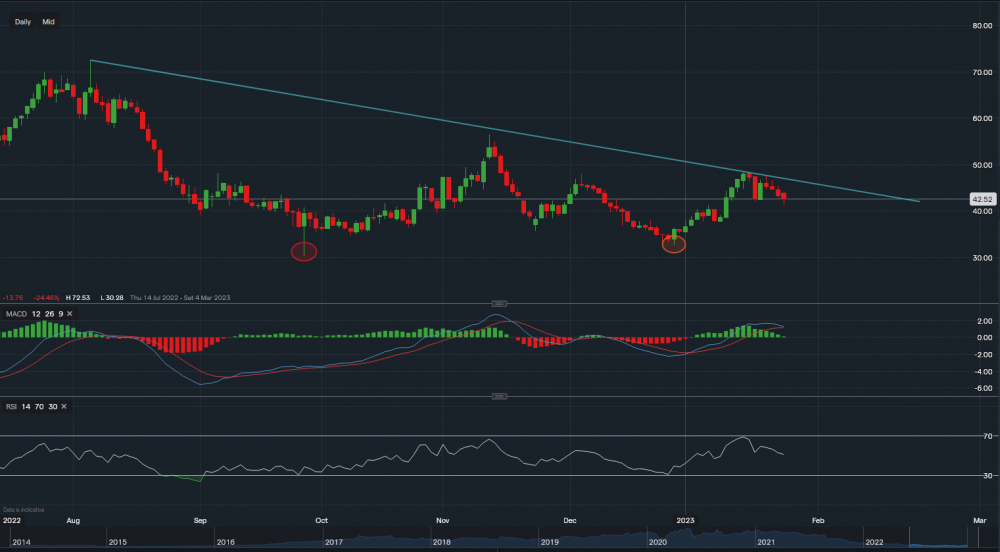This screenshot has height=552, width=1000.
Task: Select the descending teal trendline
Action: (x=500, y=129)
